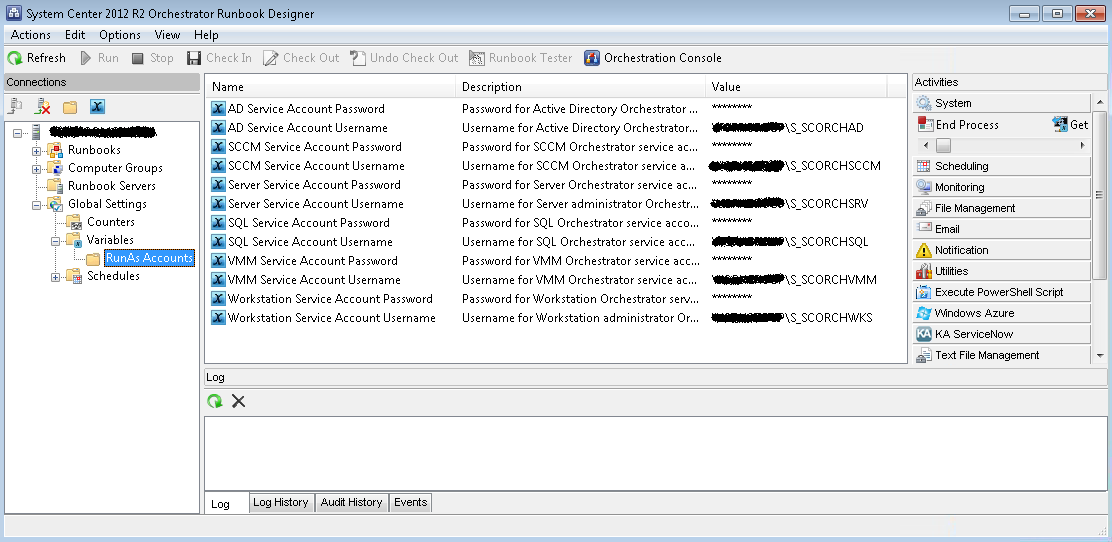Click variable icon for Workstation Service Account Password
The image size is (1112, 542).
[x=218, y=299]
